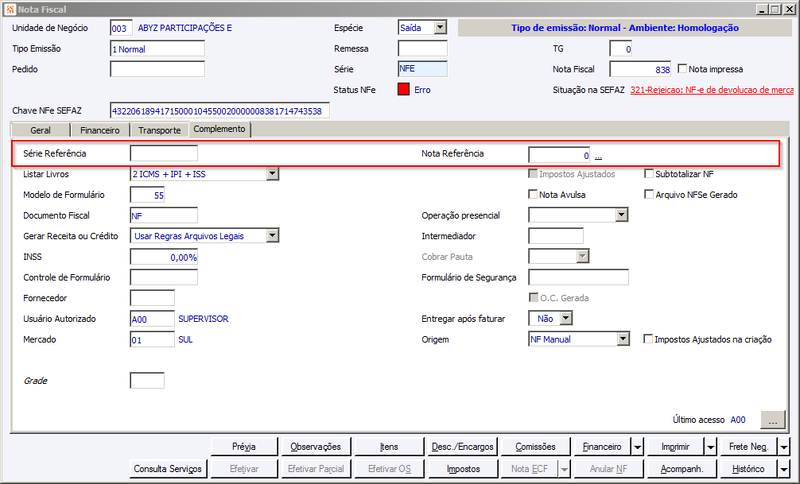Switch to the Transporte tab
800x484 pixels.
tap(159, 130)
